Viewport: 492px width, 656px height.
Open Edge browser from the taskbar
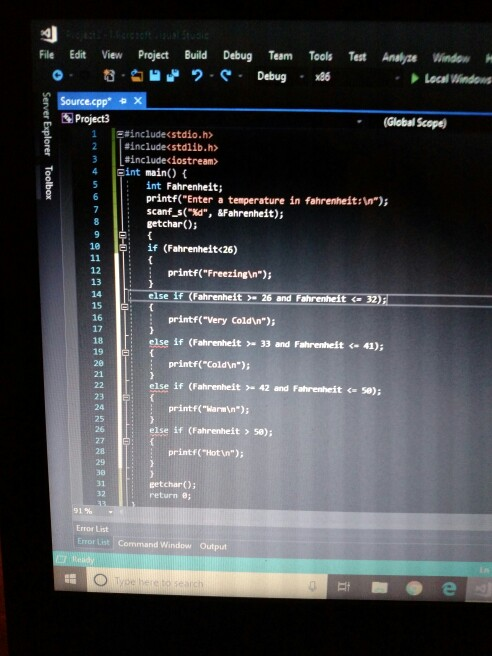coord(449,589)
